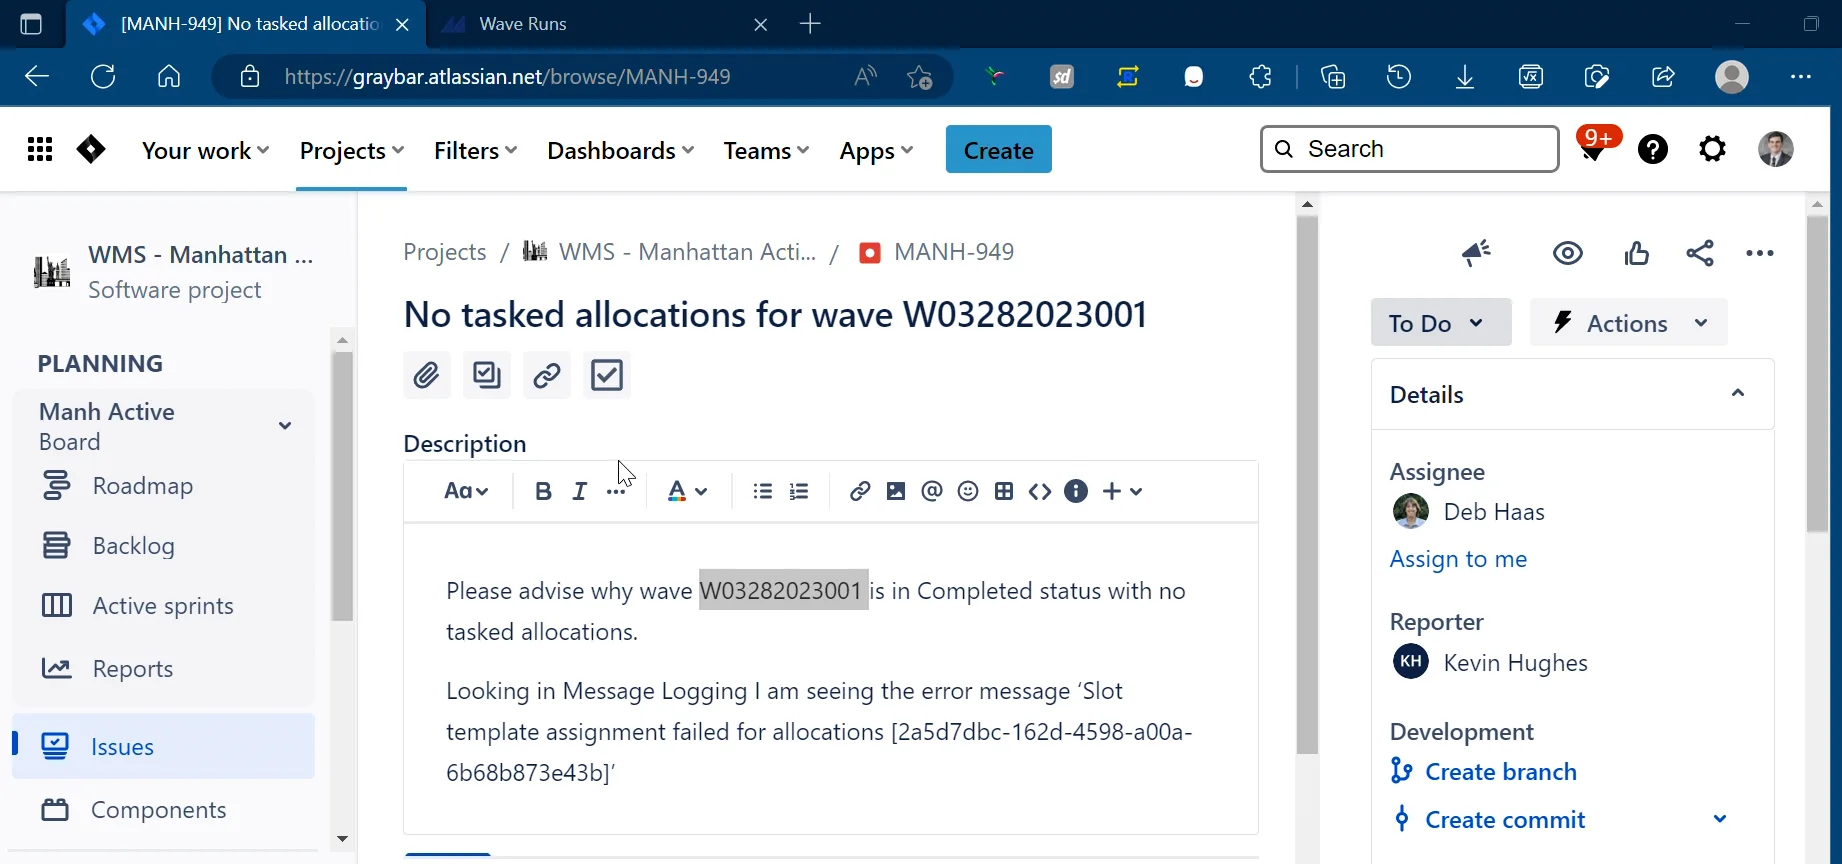Open the Your work menu
This screenshot has height=864, width=1842.
[x=206, y=150]
